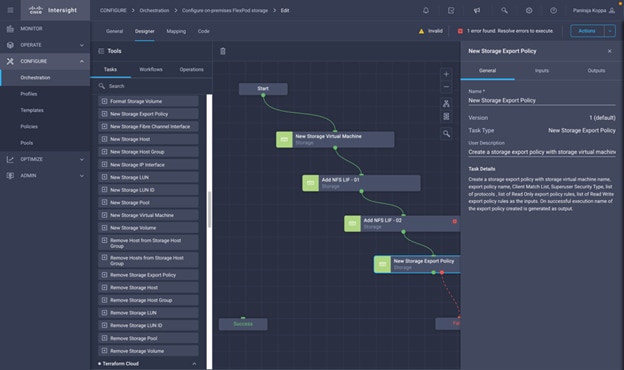
Task: Open the Actions dropdown arrow
Action: coord(610,31)
